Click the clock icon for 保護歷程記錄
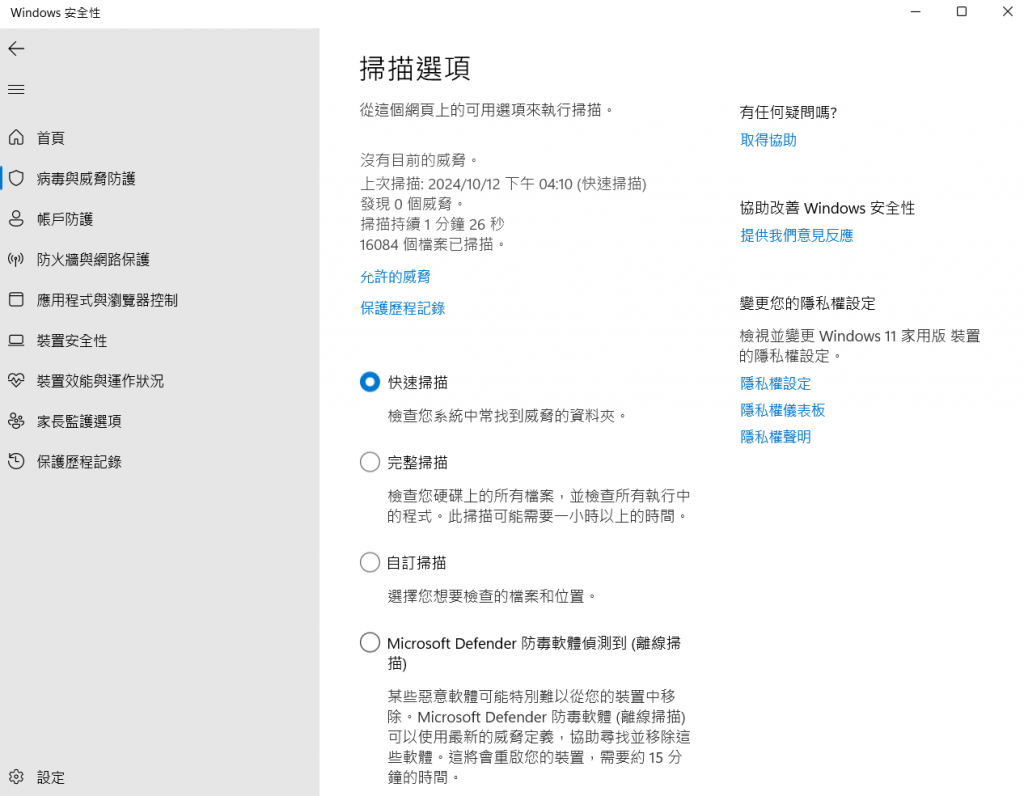Image resolution: width=1024 pixels, height=796 pixels. (x=16, y=461)
